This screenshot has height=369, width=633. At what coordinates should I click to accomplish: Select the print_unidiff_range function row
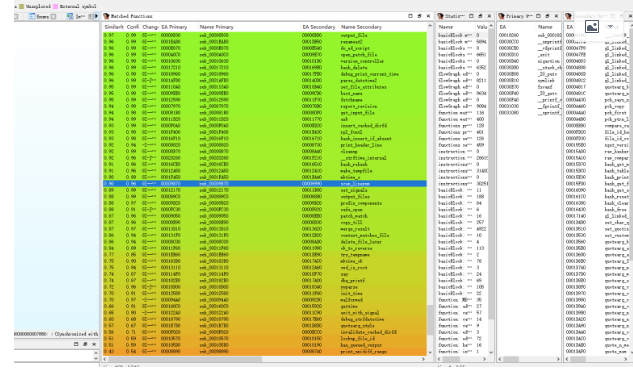(264, 351)
